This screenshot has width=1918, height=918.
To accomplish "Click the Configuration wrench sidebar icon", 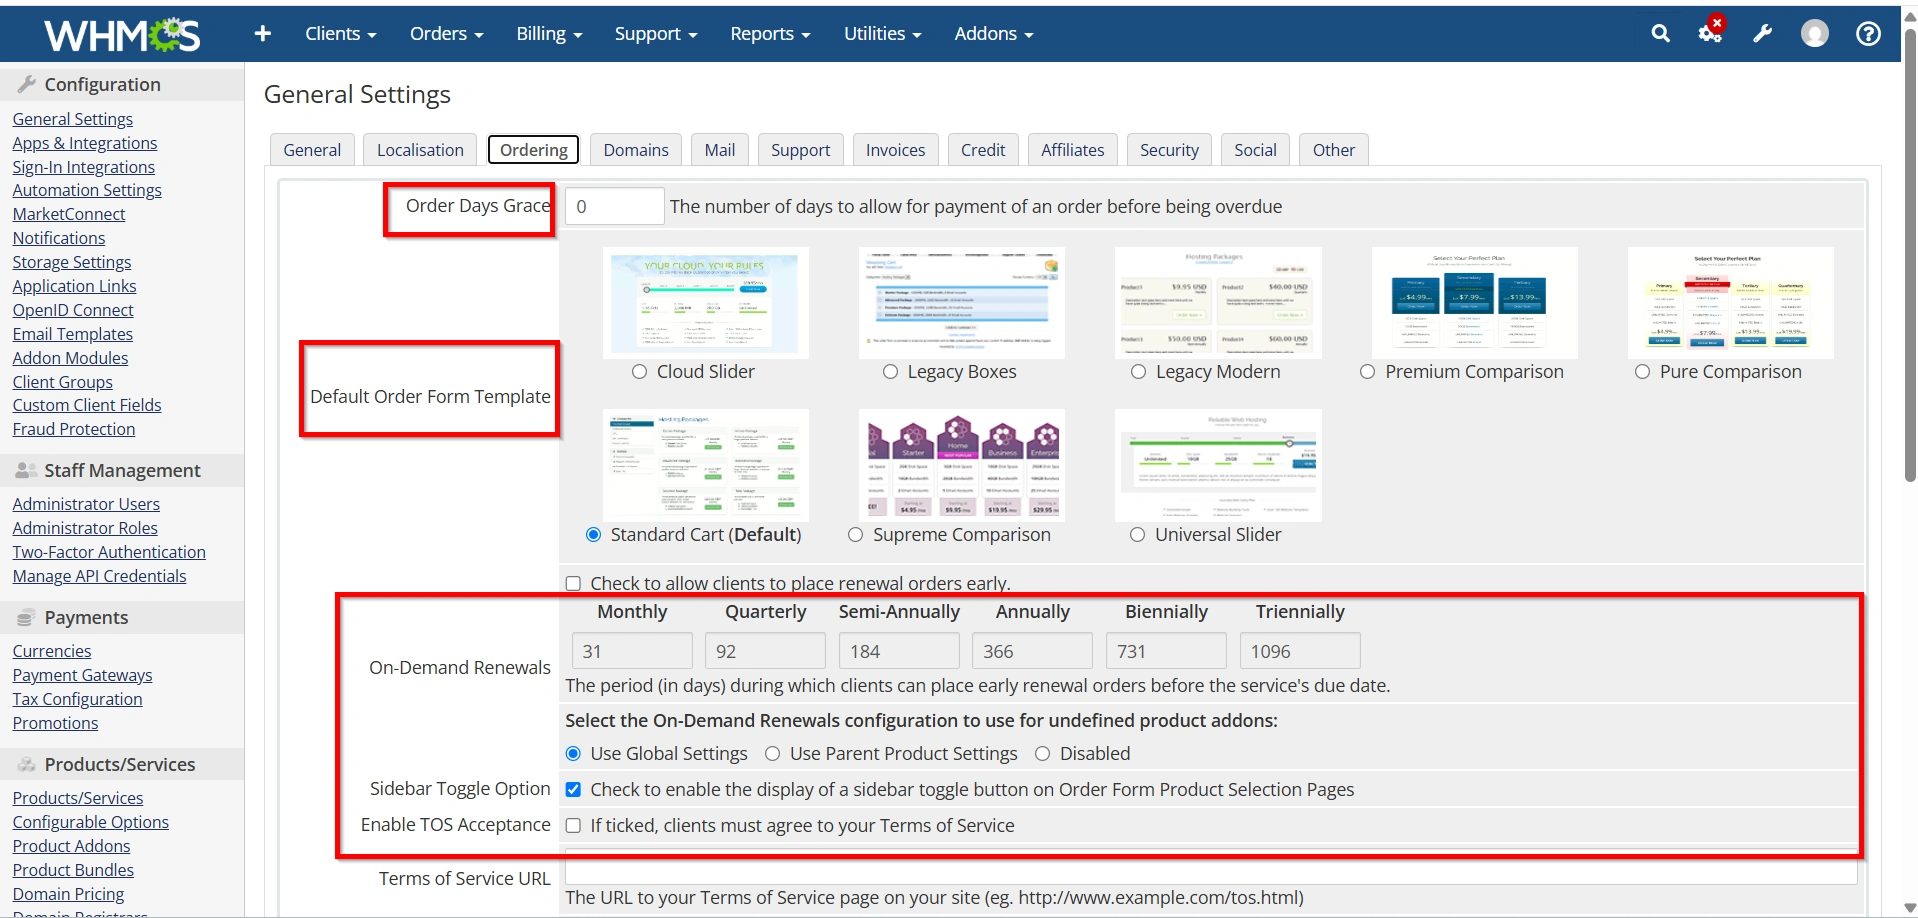I will pos(27,84).
